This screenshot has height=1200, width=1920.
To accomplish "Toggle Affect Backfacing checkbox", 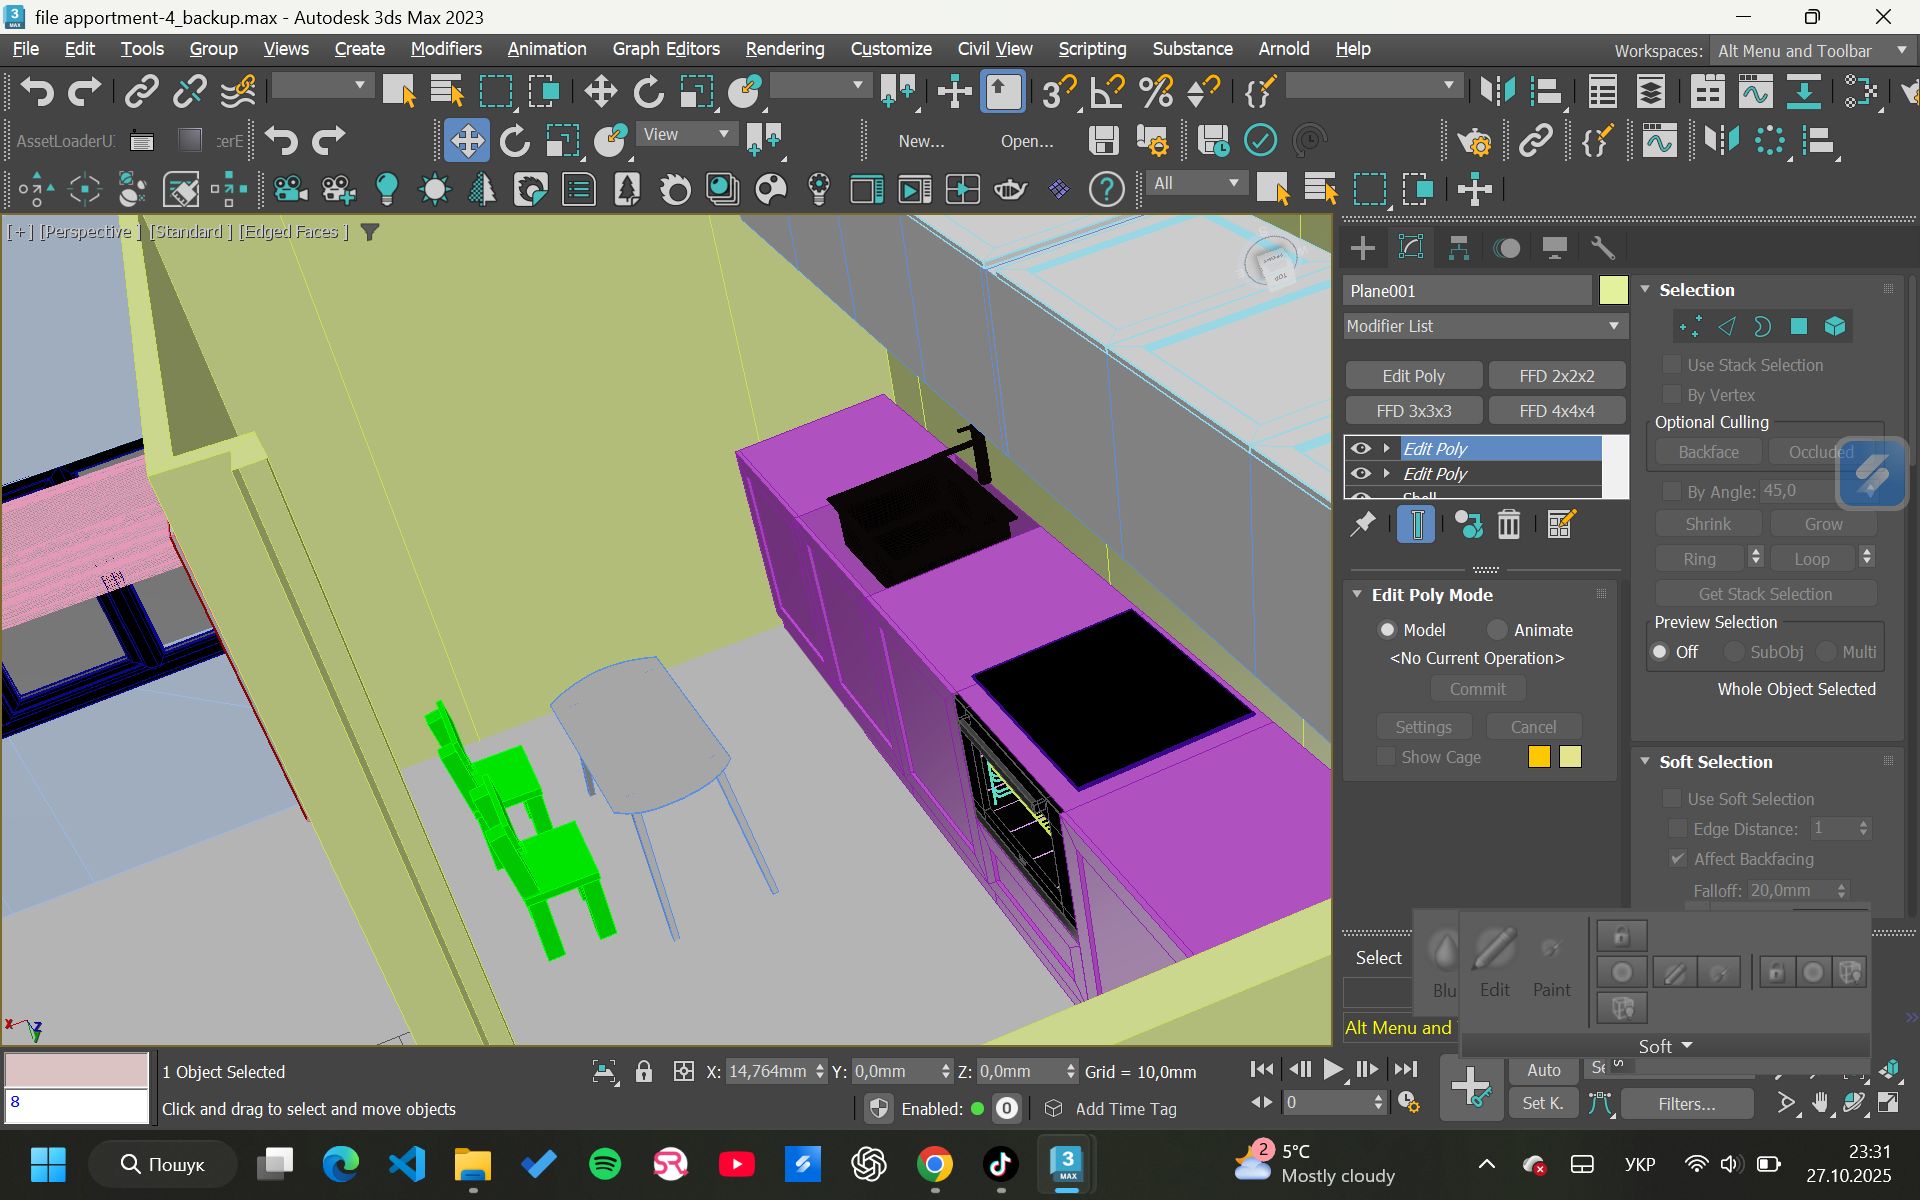I will click(x=1678, y=858).
